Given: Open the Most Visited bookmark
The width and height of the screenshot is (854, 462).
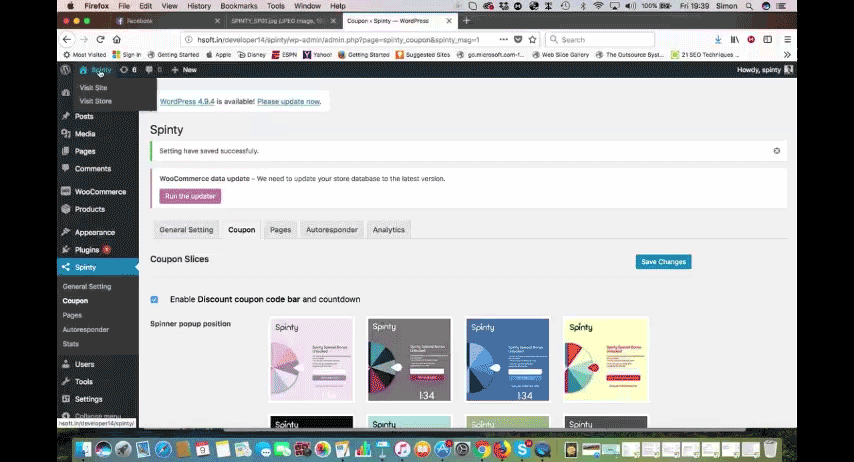Looking at the screenshot, I should coord(84,54).
